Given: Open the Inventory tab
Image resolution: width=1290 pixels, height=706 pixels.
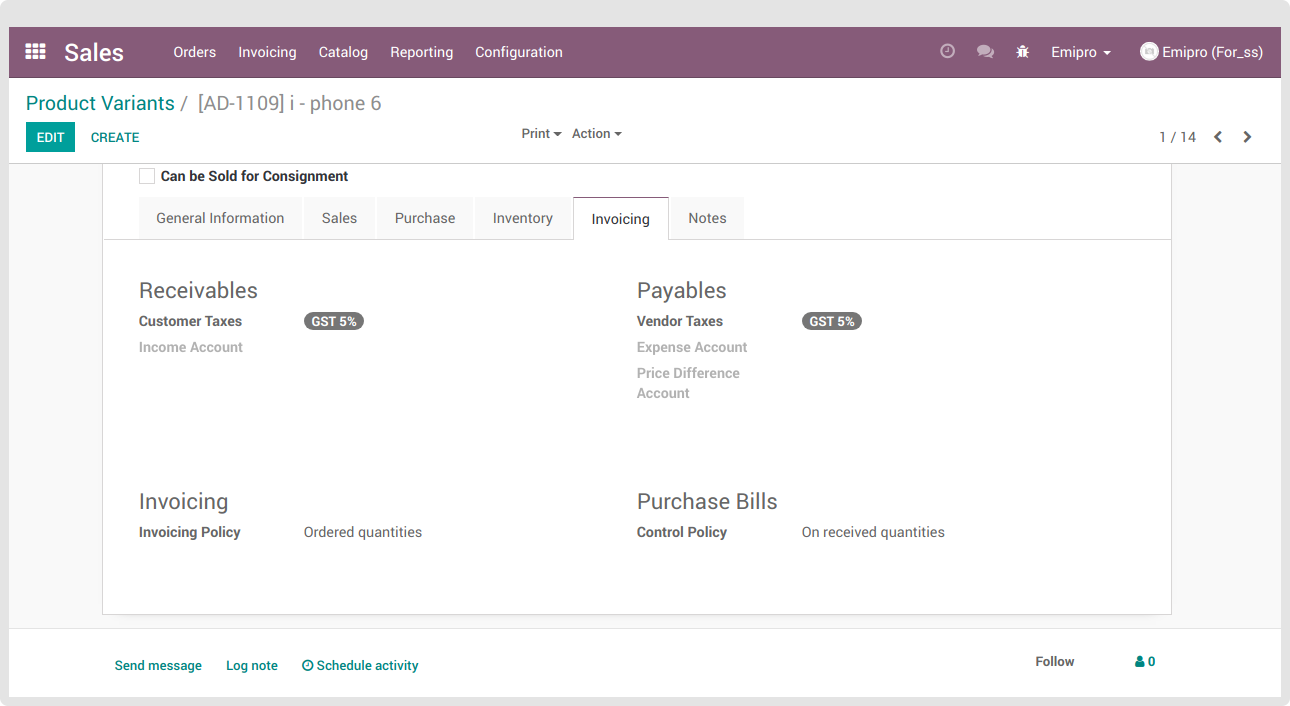Looking at the screenshot, I should pos(522,218).
